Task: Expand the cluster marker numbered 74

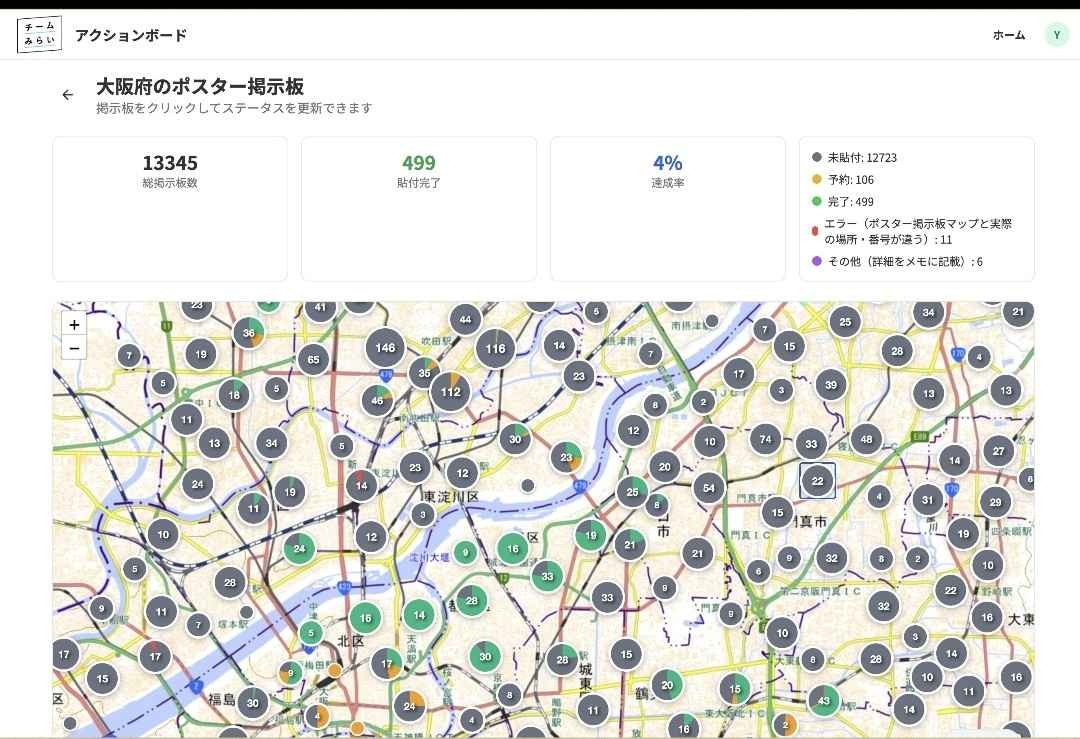Action: coord(765,439)
